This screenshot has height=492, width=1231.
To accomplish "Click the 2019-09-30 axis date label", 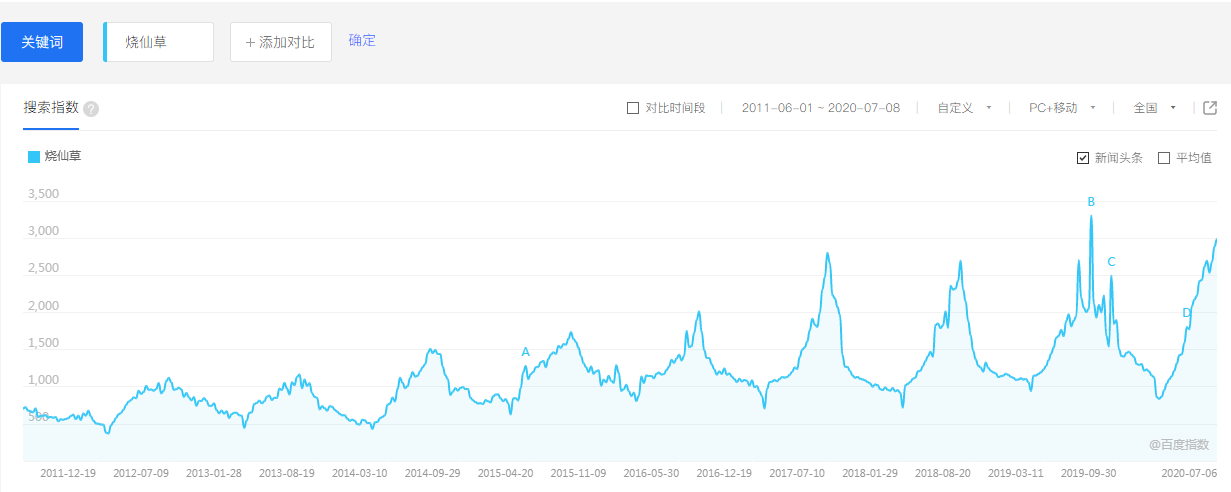I will click(1089, 473).
